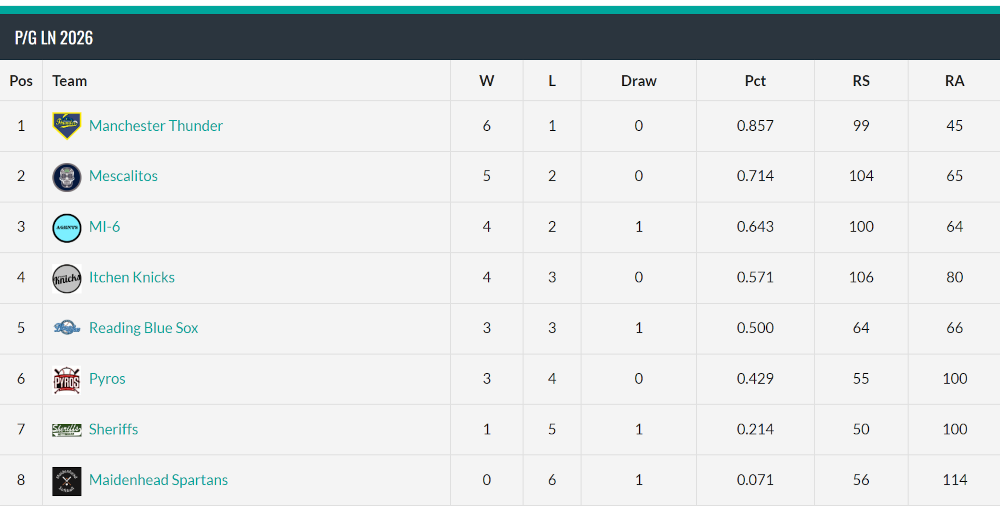Open the Maidenhead Spartans team link
The height and width of the screenshot is (511, 1000).
pos(158,480)
